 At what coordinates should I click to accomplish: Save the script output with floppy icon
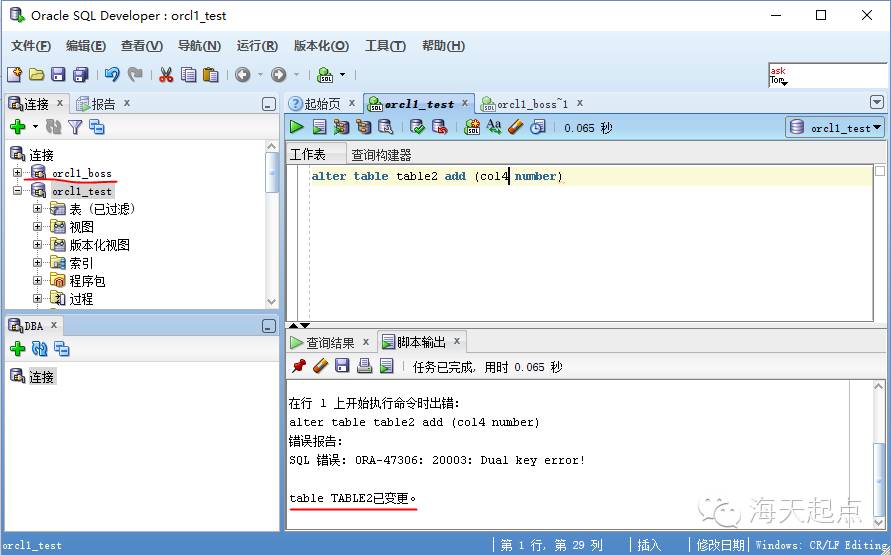click(342, 366)
